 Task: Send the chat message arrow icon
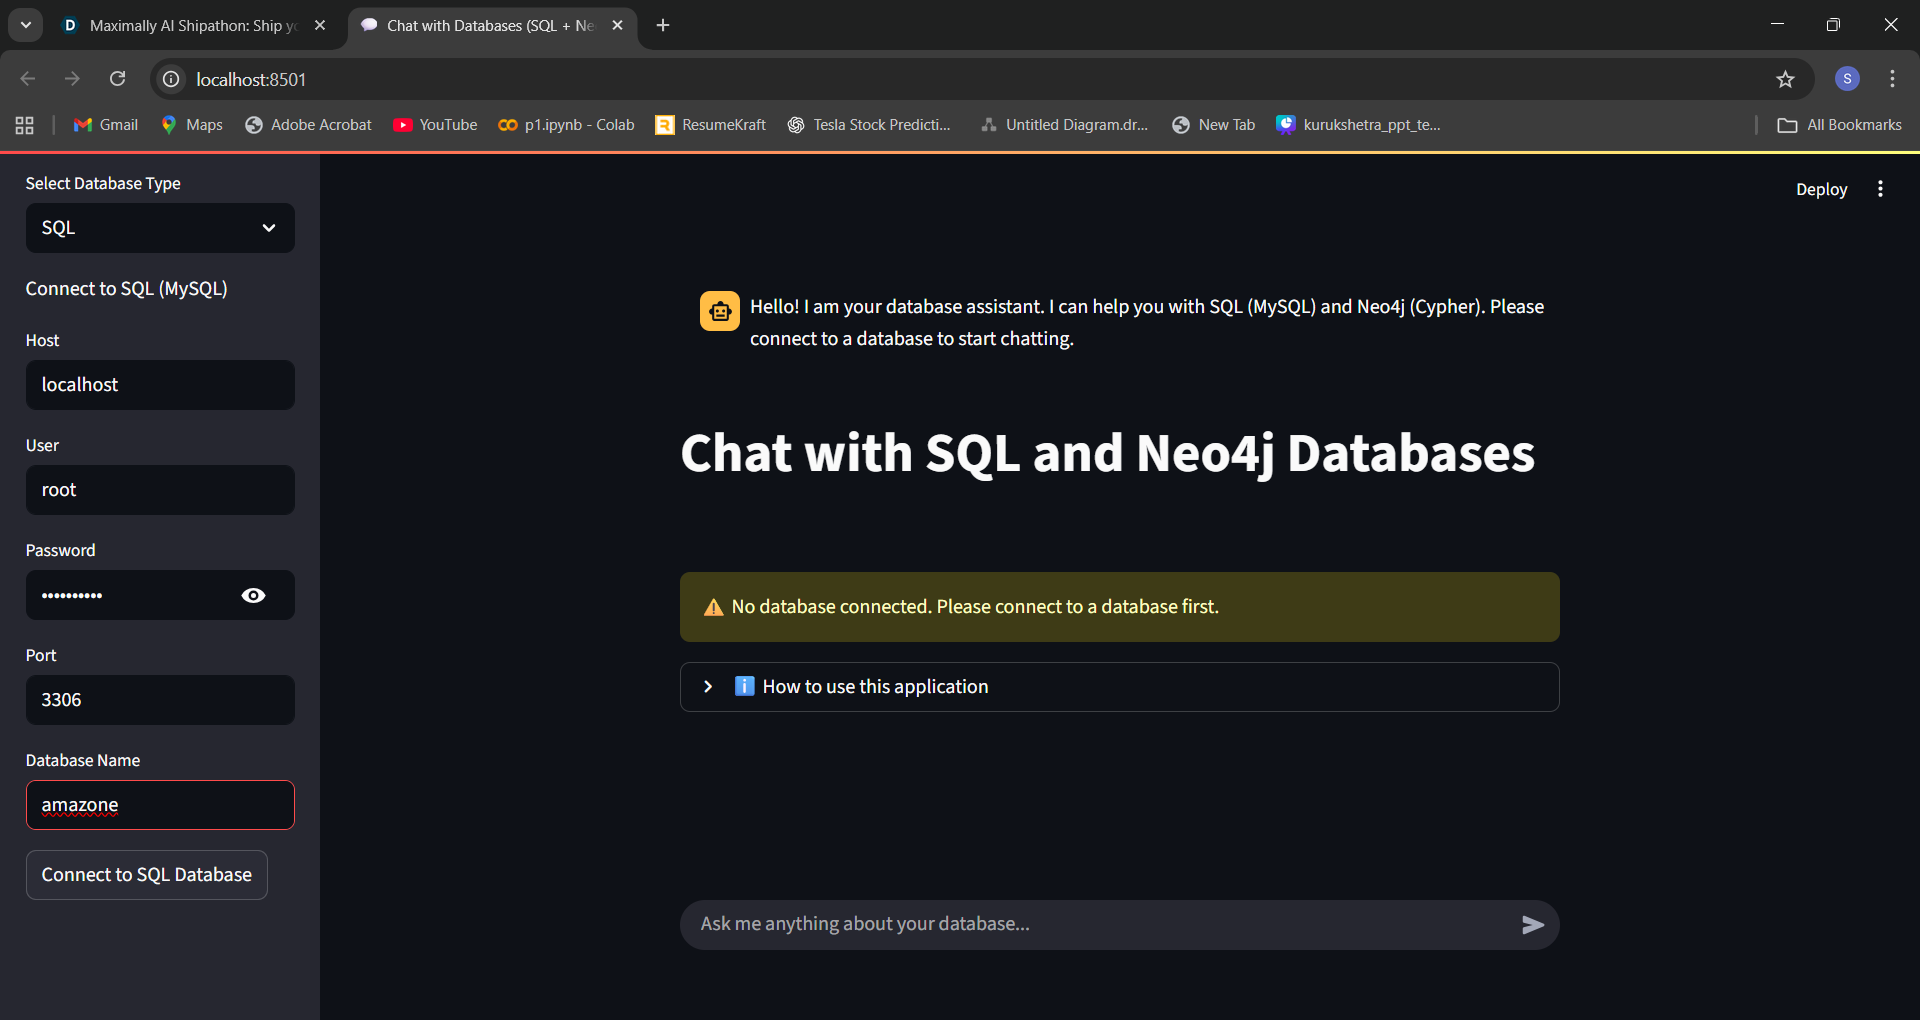click(1532, 925)
